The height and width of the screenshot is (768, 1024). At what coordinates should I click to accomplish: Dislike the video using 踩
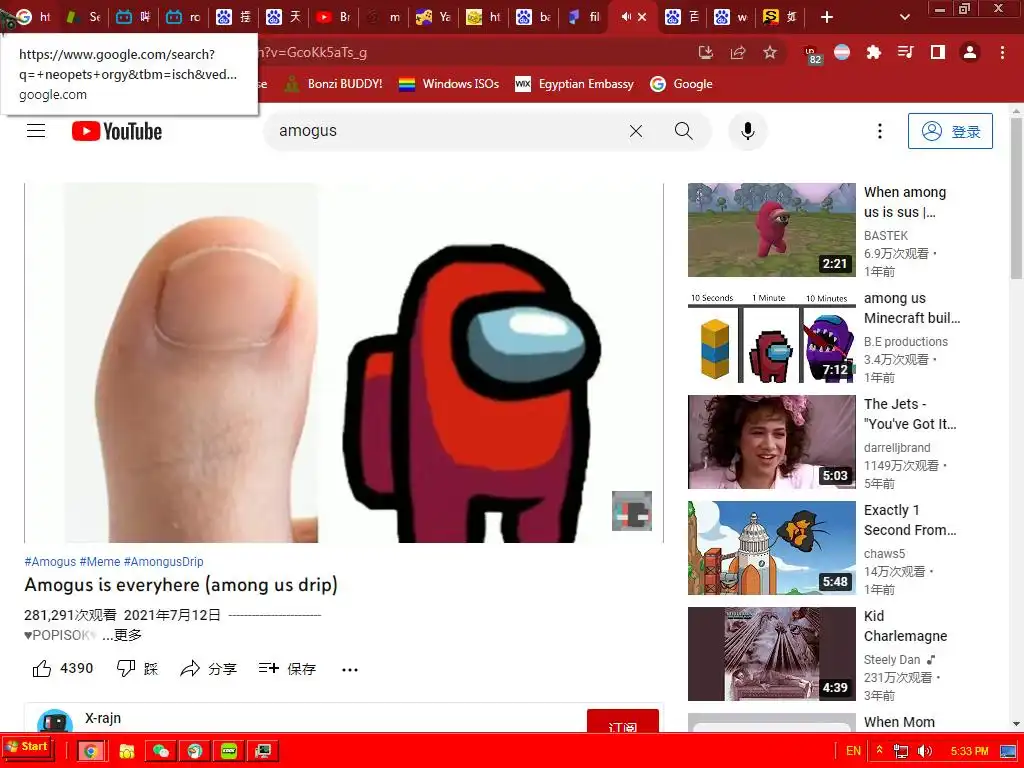[x=137, y=669]
